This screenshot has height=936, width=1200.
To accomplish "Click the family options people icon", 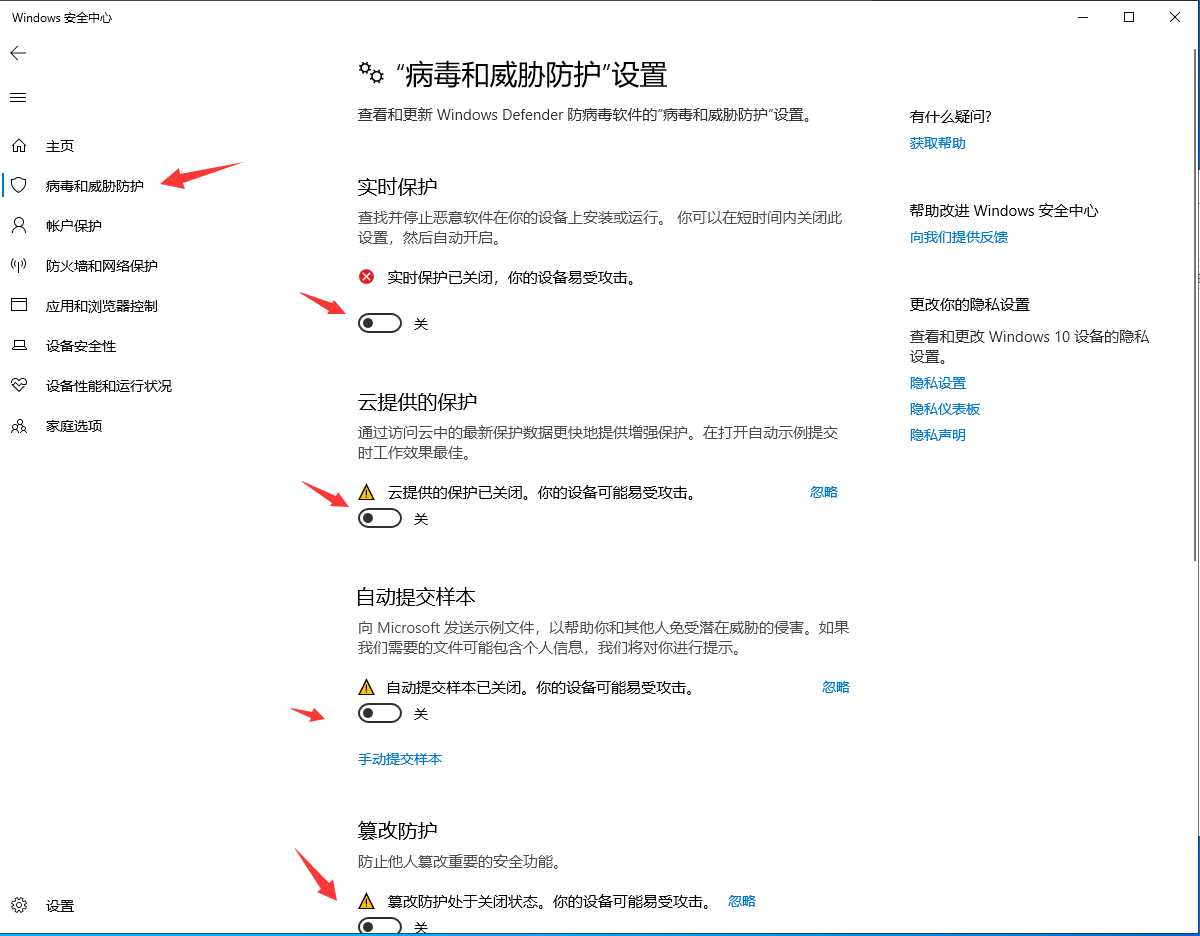I will [x=18, y=426].
